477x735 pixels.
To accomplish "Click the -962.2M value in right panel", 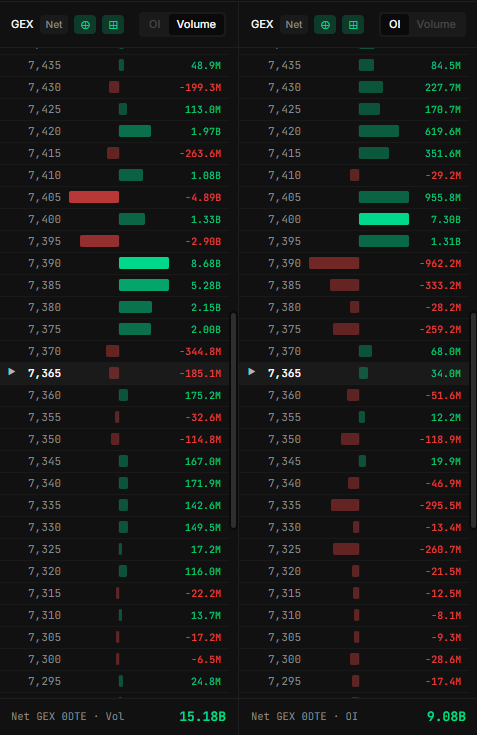I will click(x=440, y=263).
